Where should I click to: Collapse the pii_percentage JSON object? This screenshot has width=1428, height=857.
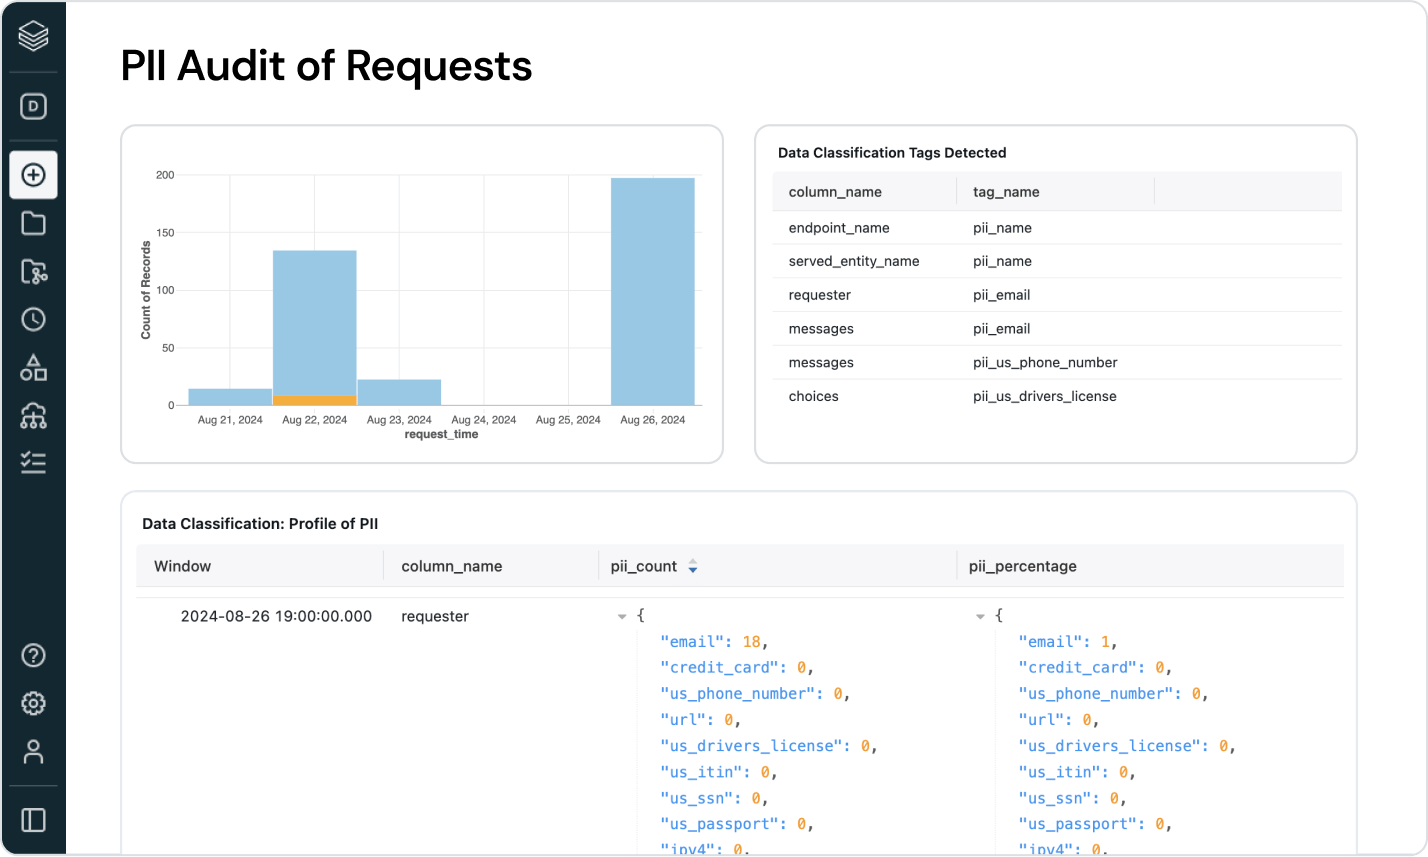980,617
